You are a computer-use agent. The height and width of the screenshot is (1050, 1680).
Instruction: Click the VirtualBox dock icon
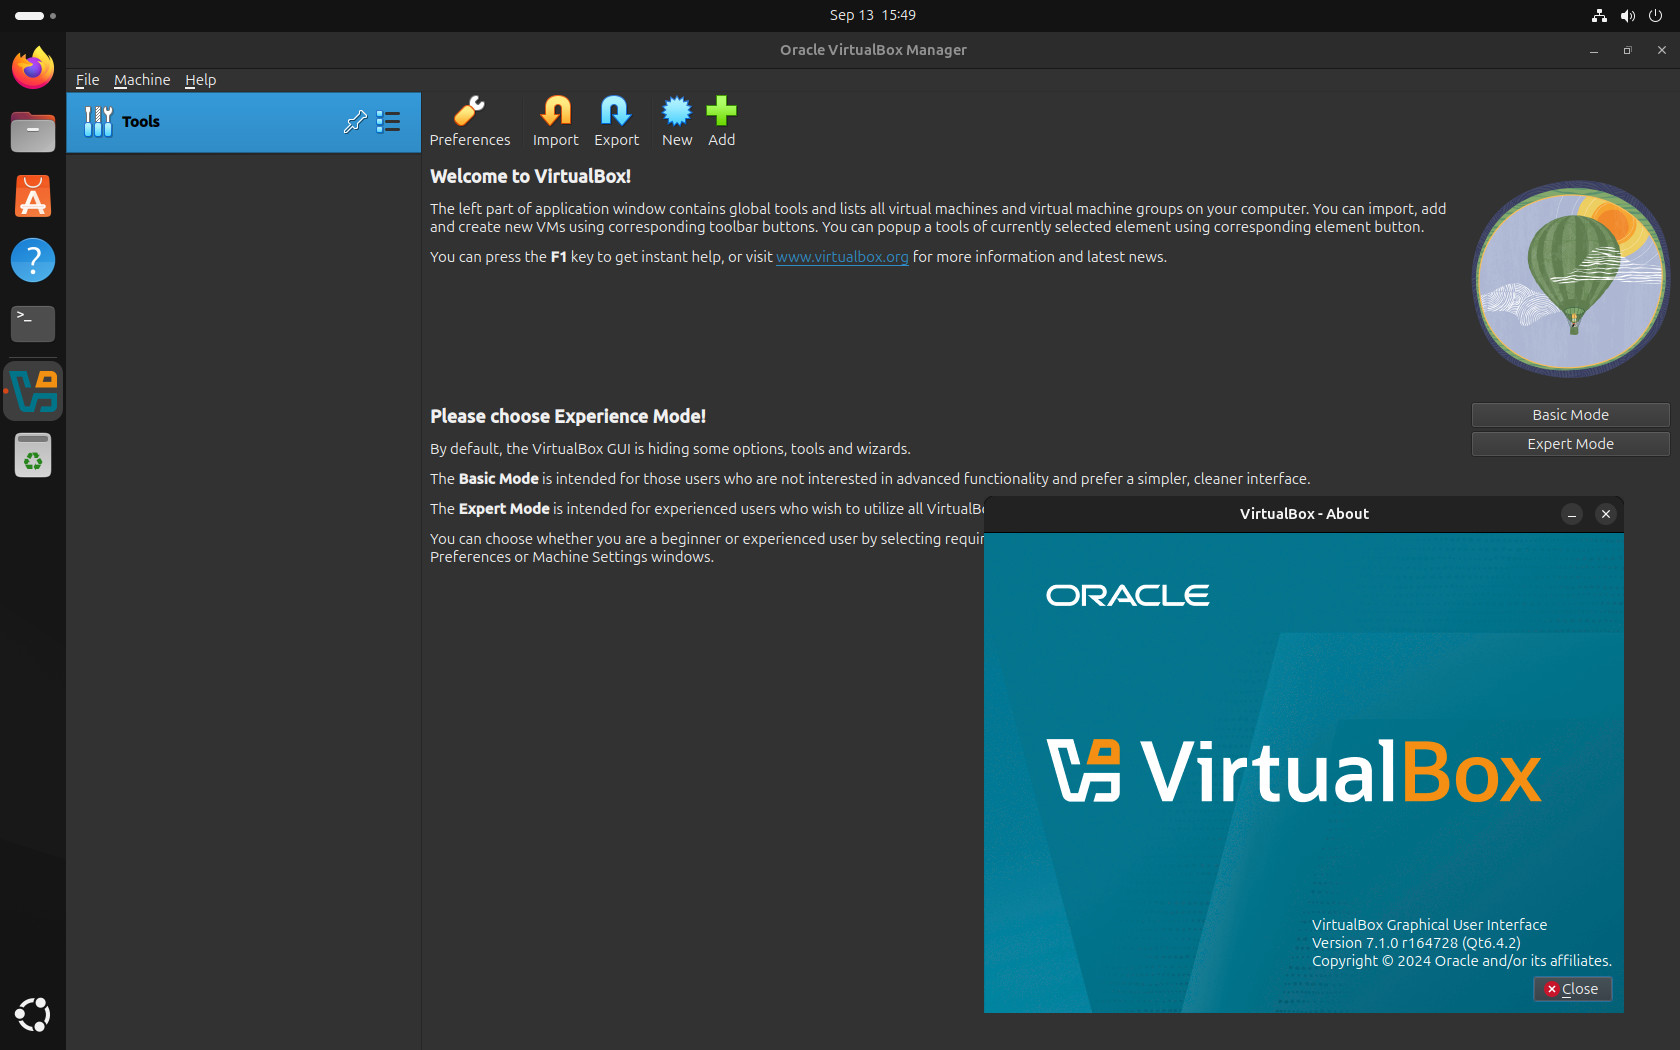click(x=33, y=391)
